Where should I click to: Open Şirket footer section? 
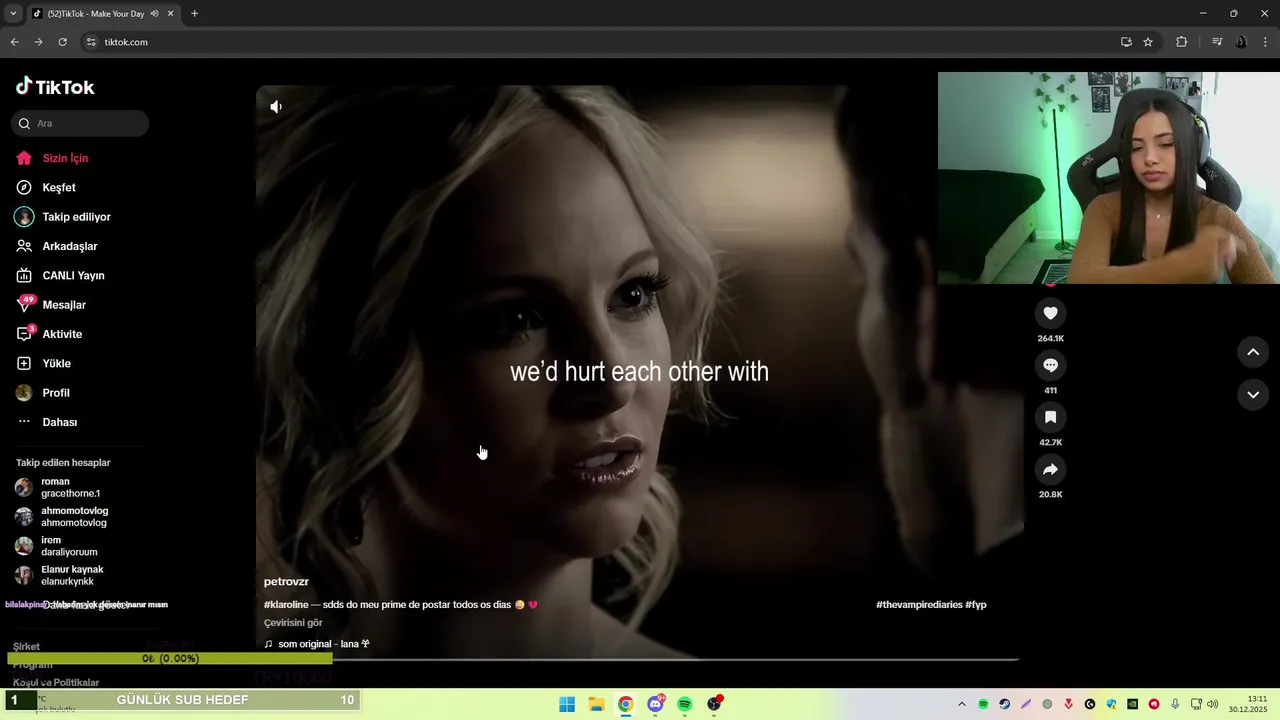[27, 646]
